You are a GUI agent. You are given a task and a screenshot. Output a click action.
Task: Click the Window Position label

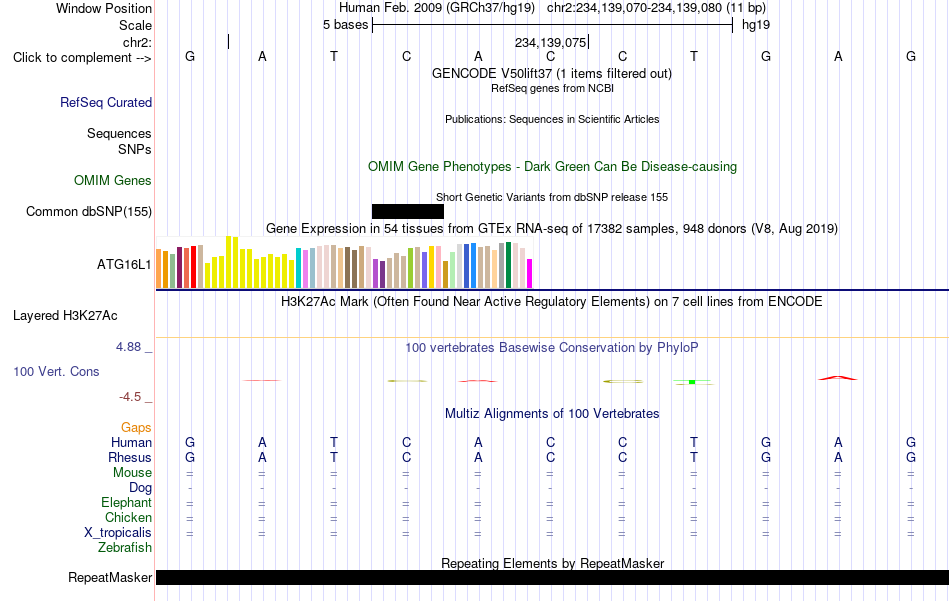click(x=104, y=8)
